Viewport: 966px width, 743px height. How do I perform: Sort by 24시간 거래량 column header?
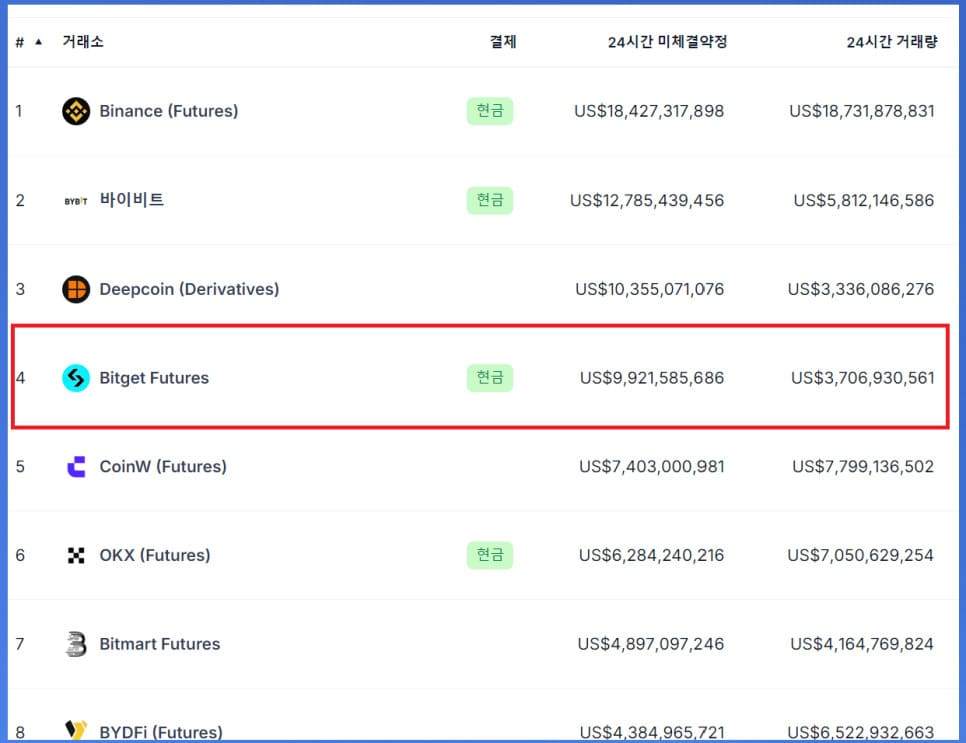891,42
